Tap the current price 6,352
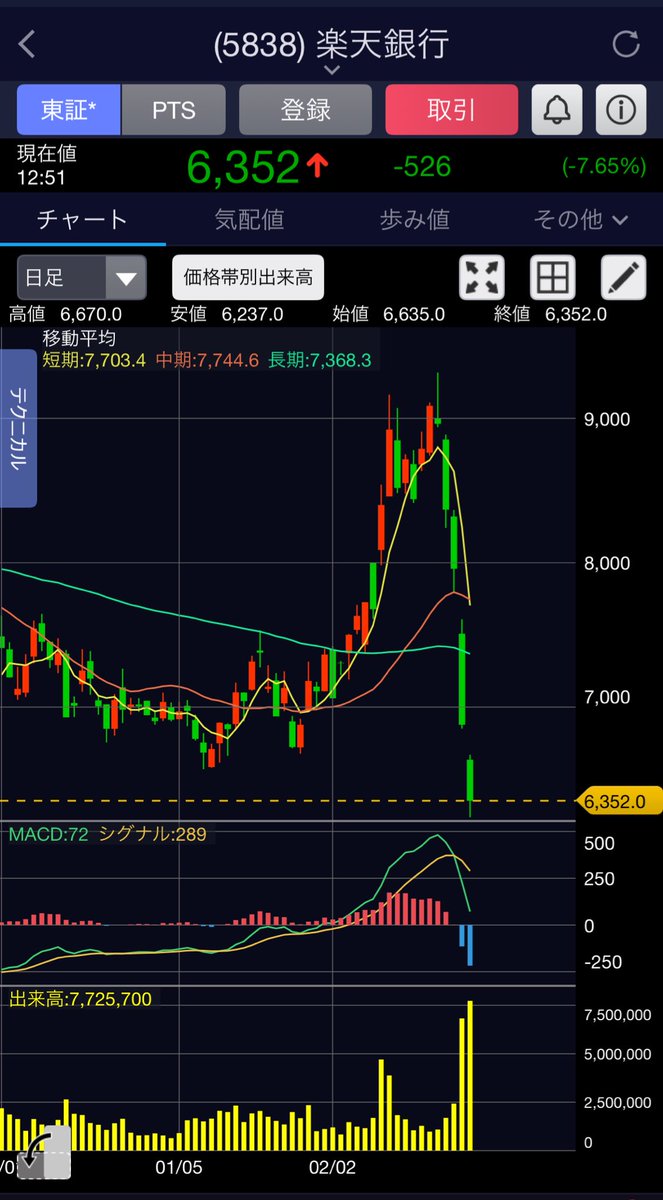The image size is (663, 1200). point(243,167)
